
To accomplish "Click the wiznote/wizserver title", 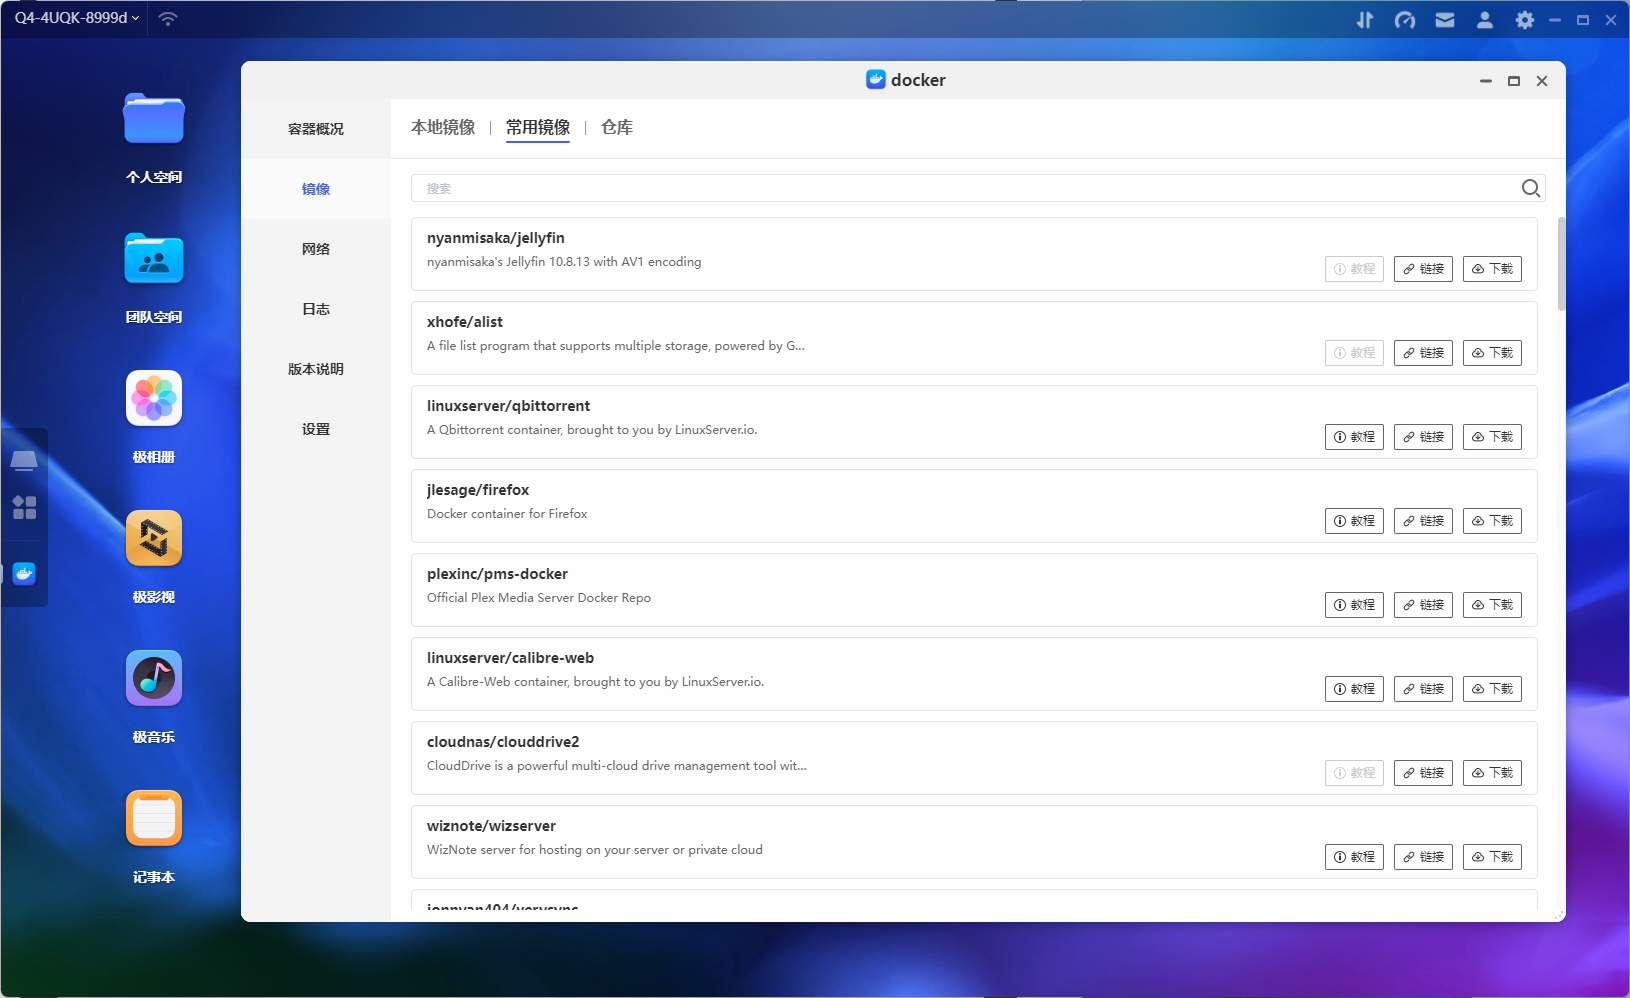I will (x=491, y=826).
